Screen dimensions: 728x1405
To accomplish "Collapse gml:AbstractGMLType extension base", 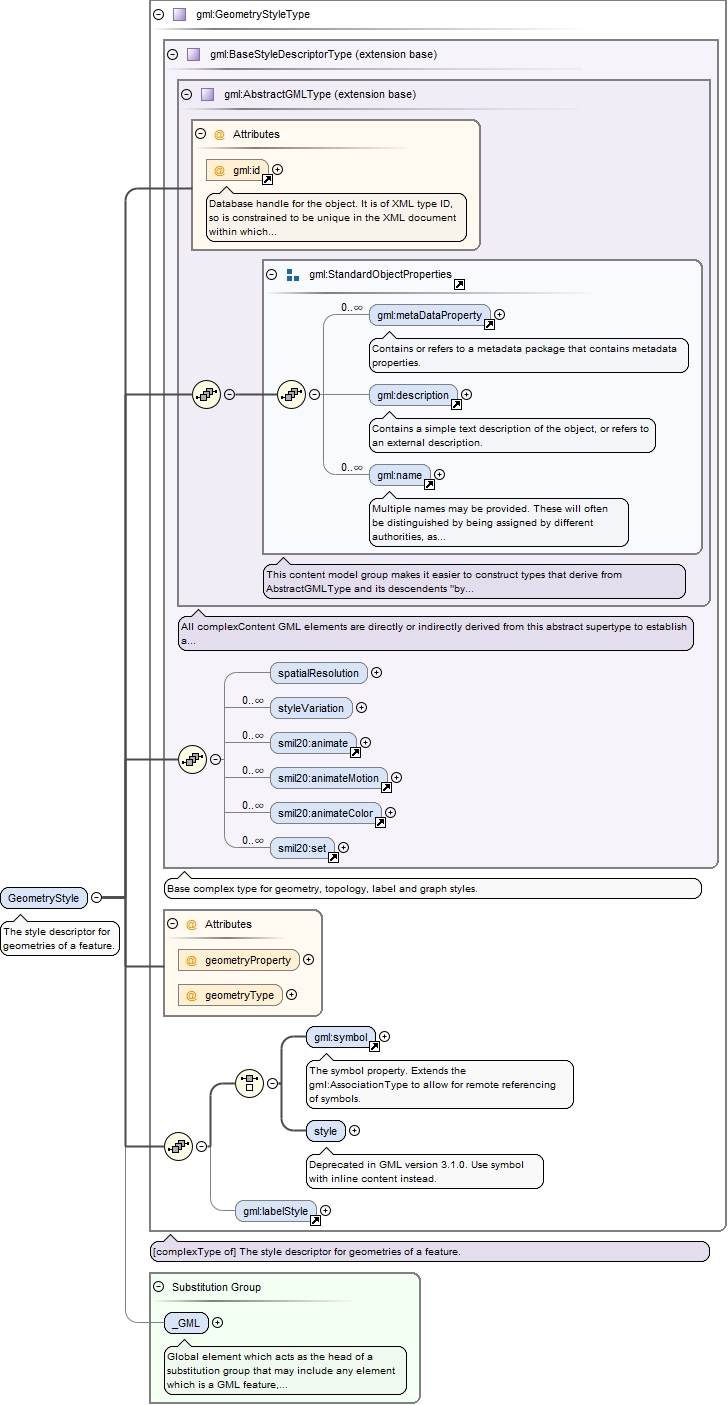I will 187,95.
